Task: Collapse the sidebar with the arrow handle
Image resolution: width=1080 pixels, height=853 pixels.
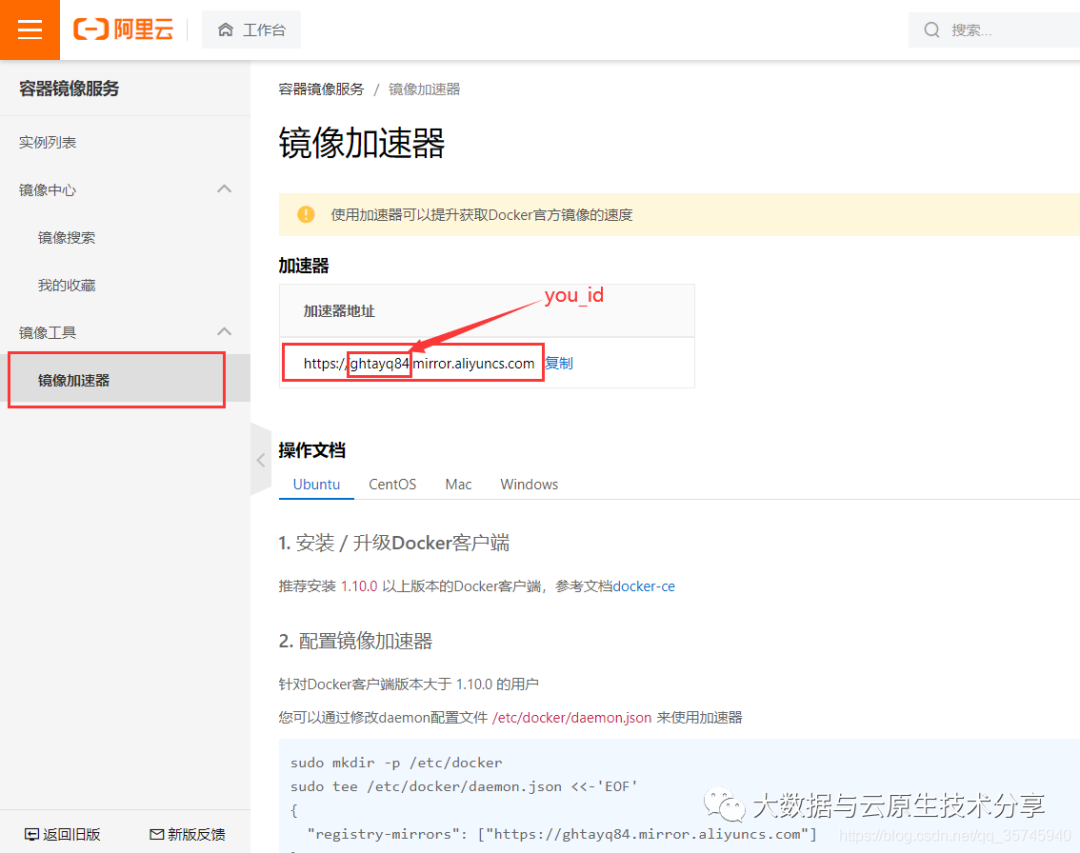Action: click(x=261, y=460)
